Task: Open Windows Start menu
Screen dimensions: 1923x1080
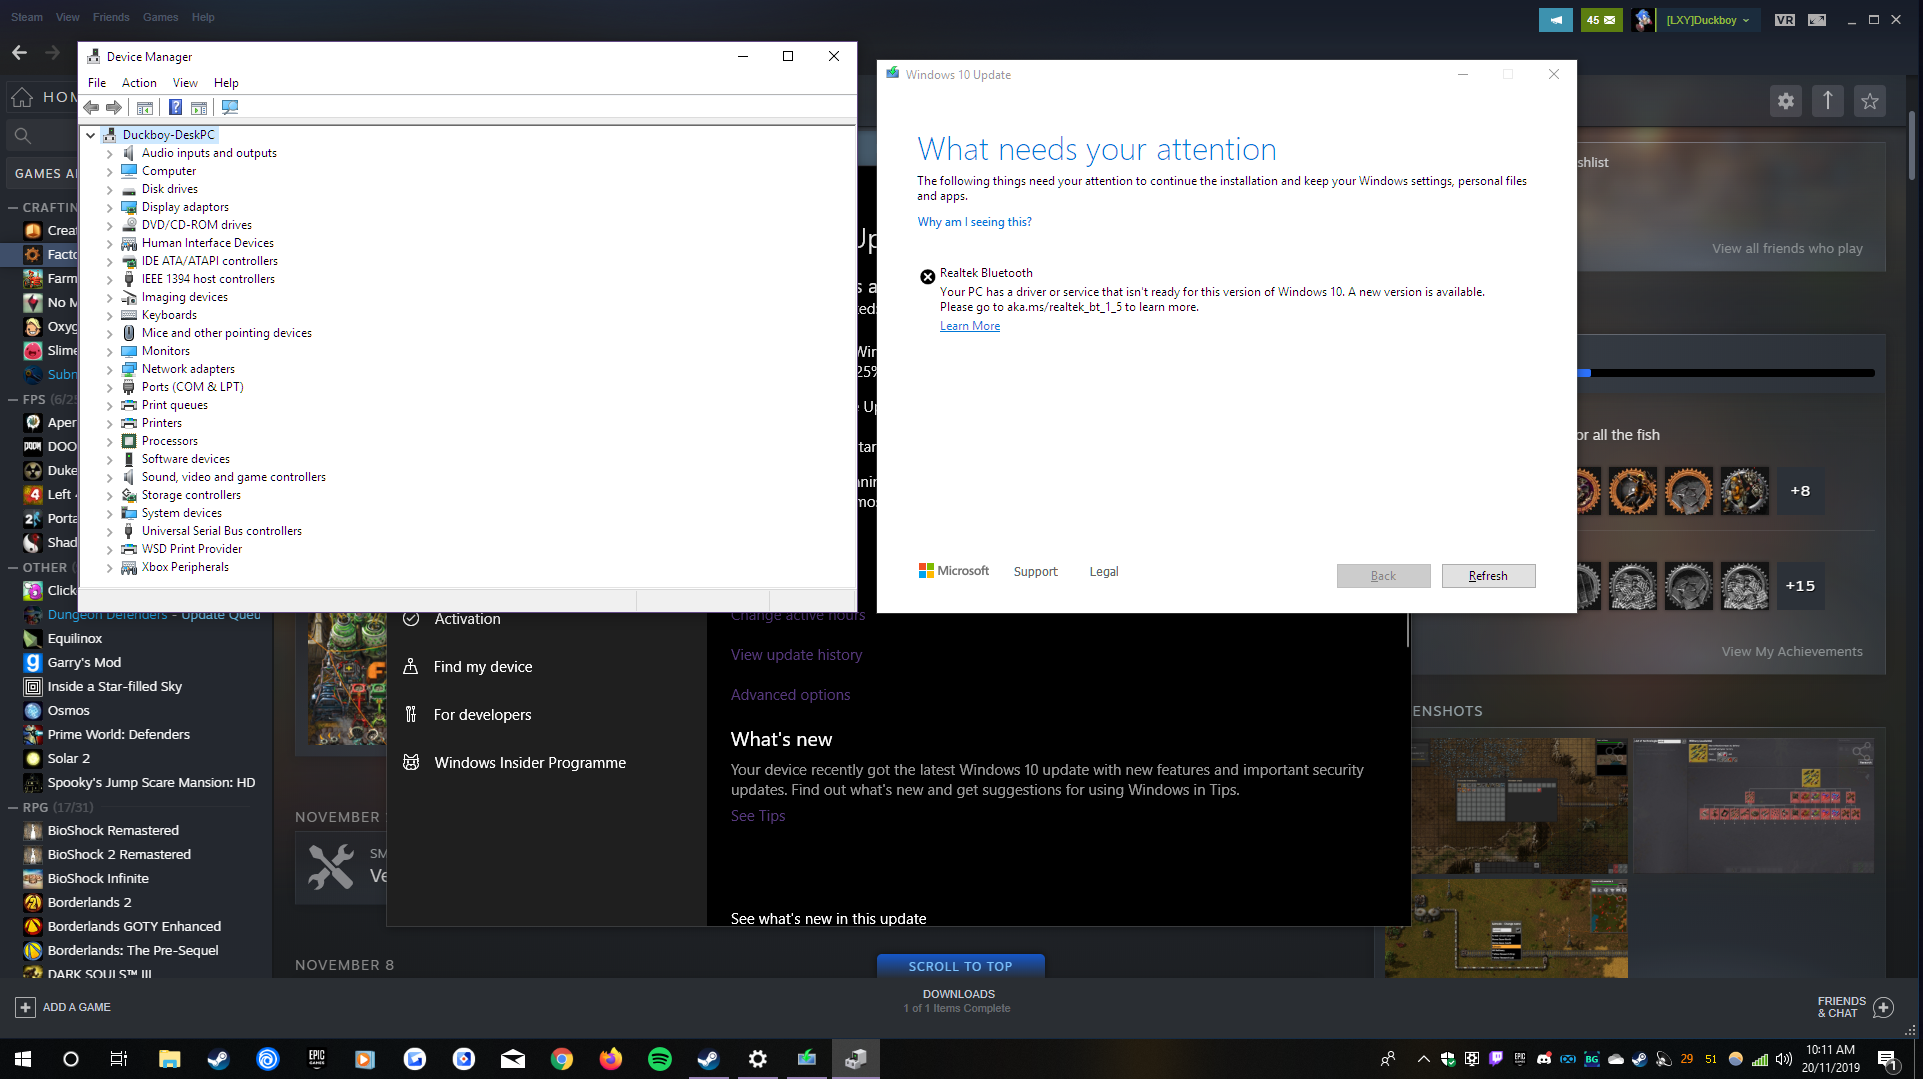Action: coord(23,1059)
